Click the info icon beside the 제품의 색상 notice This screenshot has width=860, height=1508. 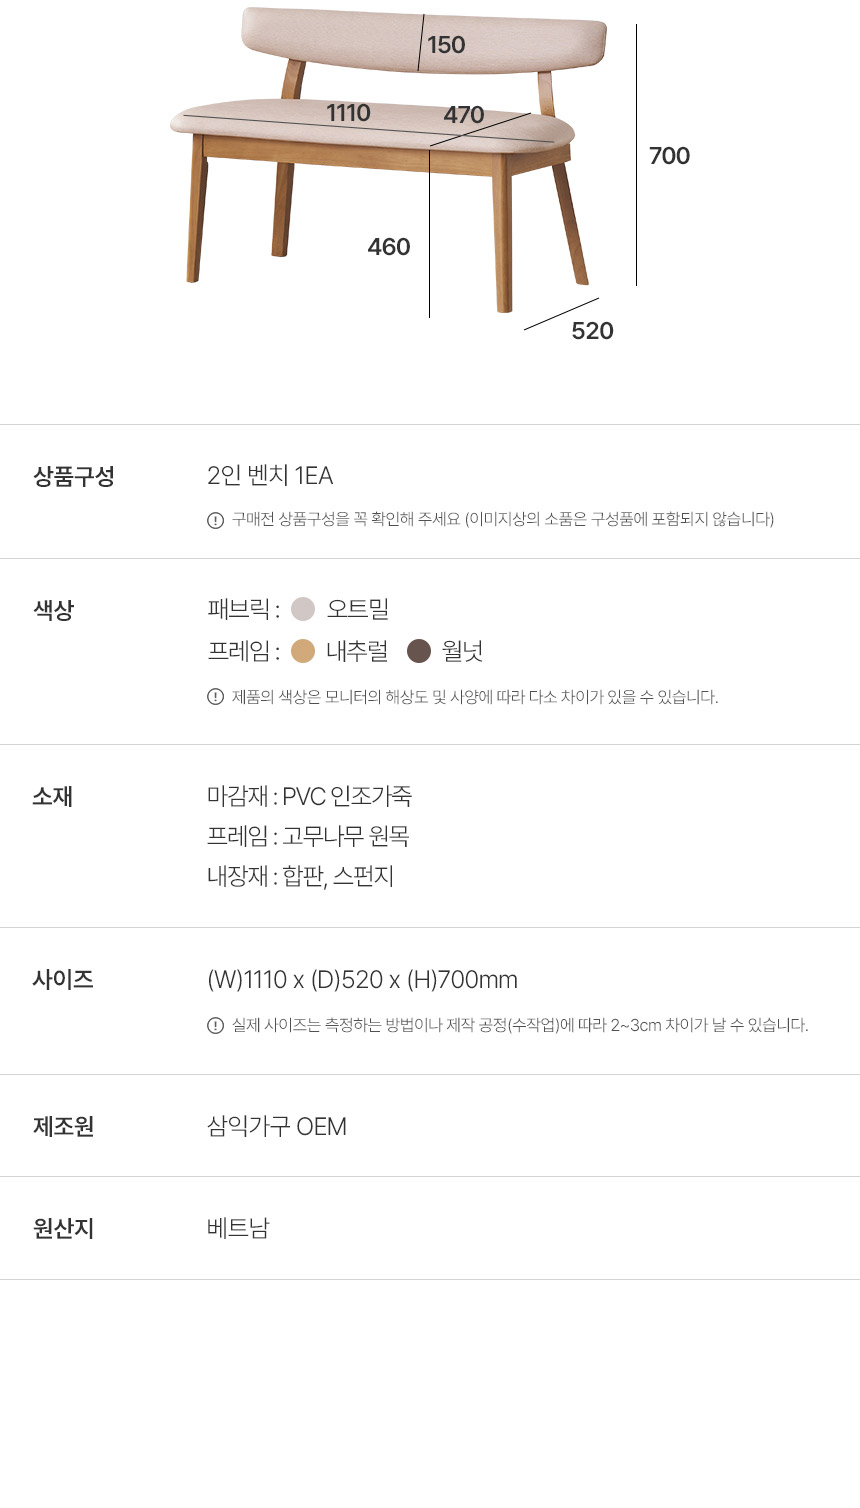click(x=215, y=697)
